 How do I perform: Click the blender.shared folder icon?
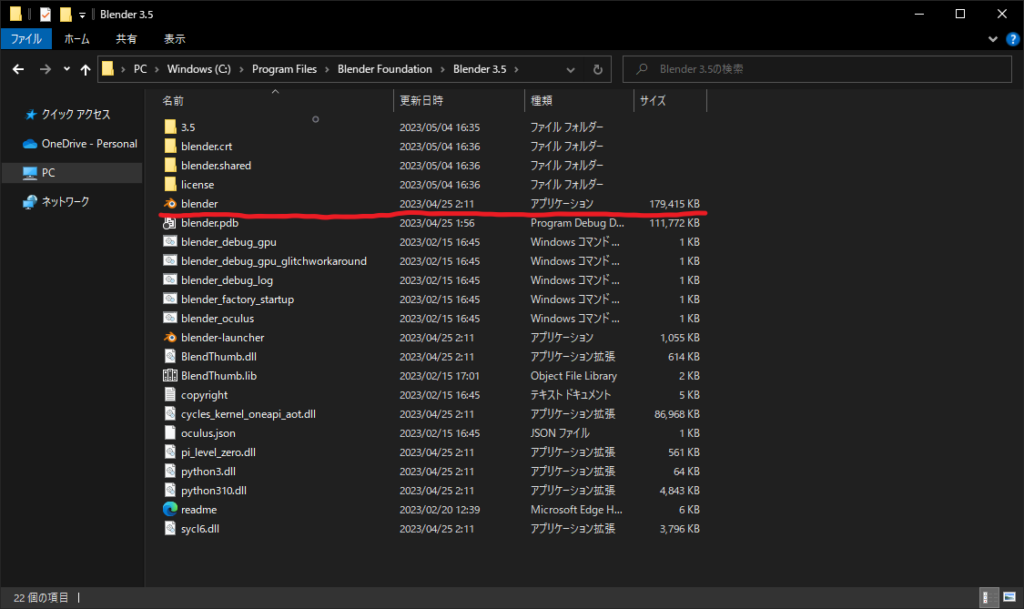(170, 165)
